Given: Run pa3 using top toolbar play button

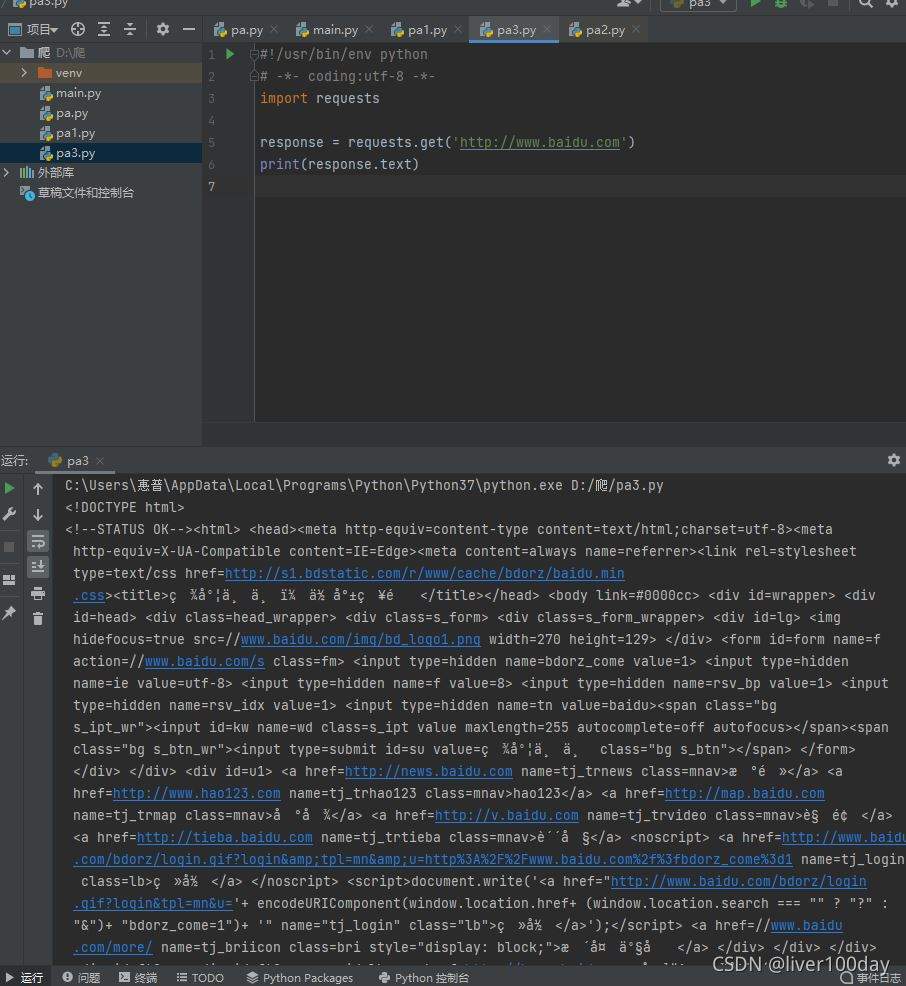Looking at the screenshot, I should click(755, 4).
